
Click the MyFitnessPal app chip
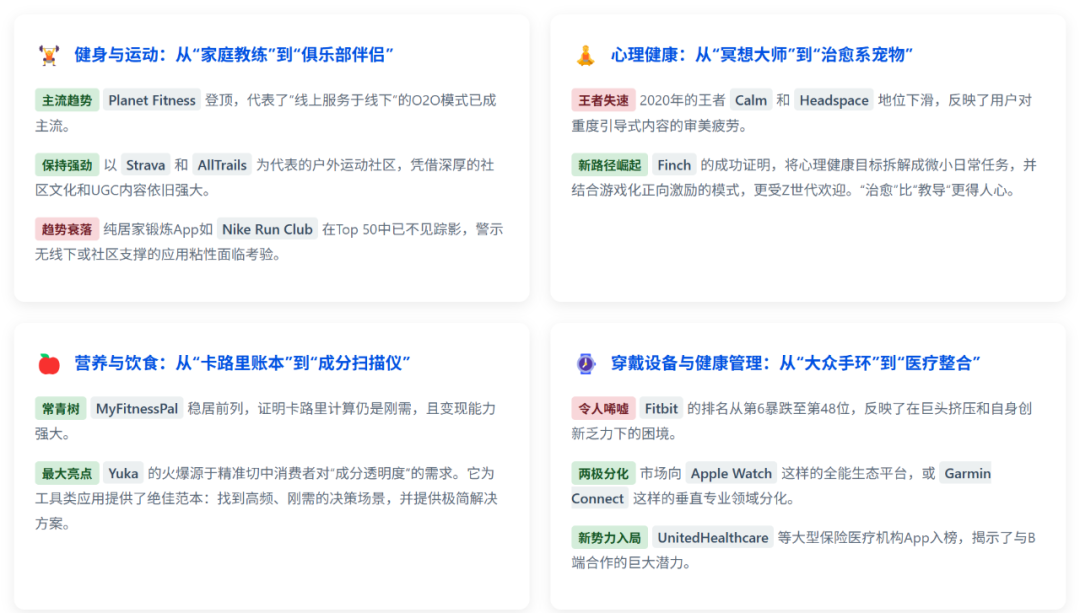coord(136,409)
